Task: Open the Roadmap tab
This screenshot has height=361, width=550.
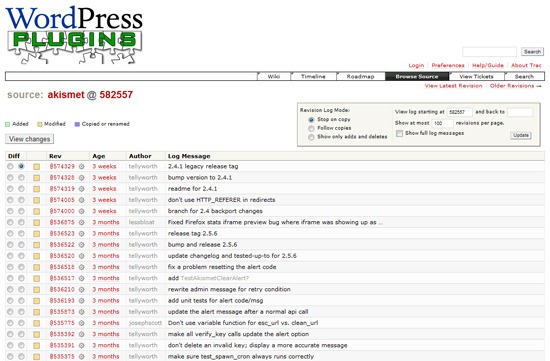Action: tap(361, 76)
